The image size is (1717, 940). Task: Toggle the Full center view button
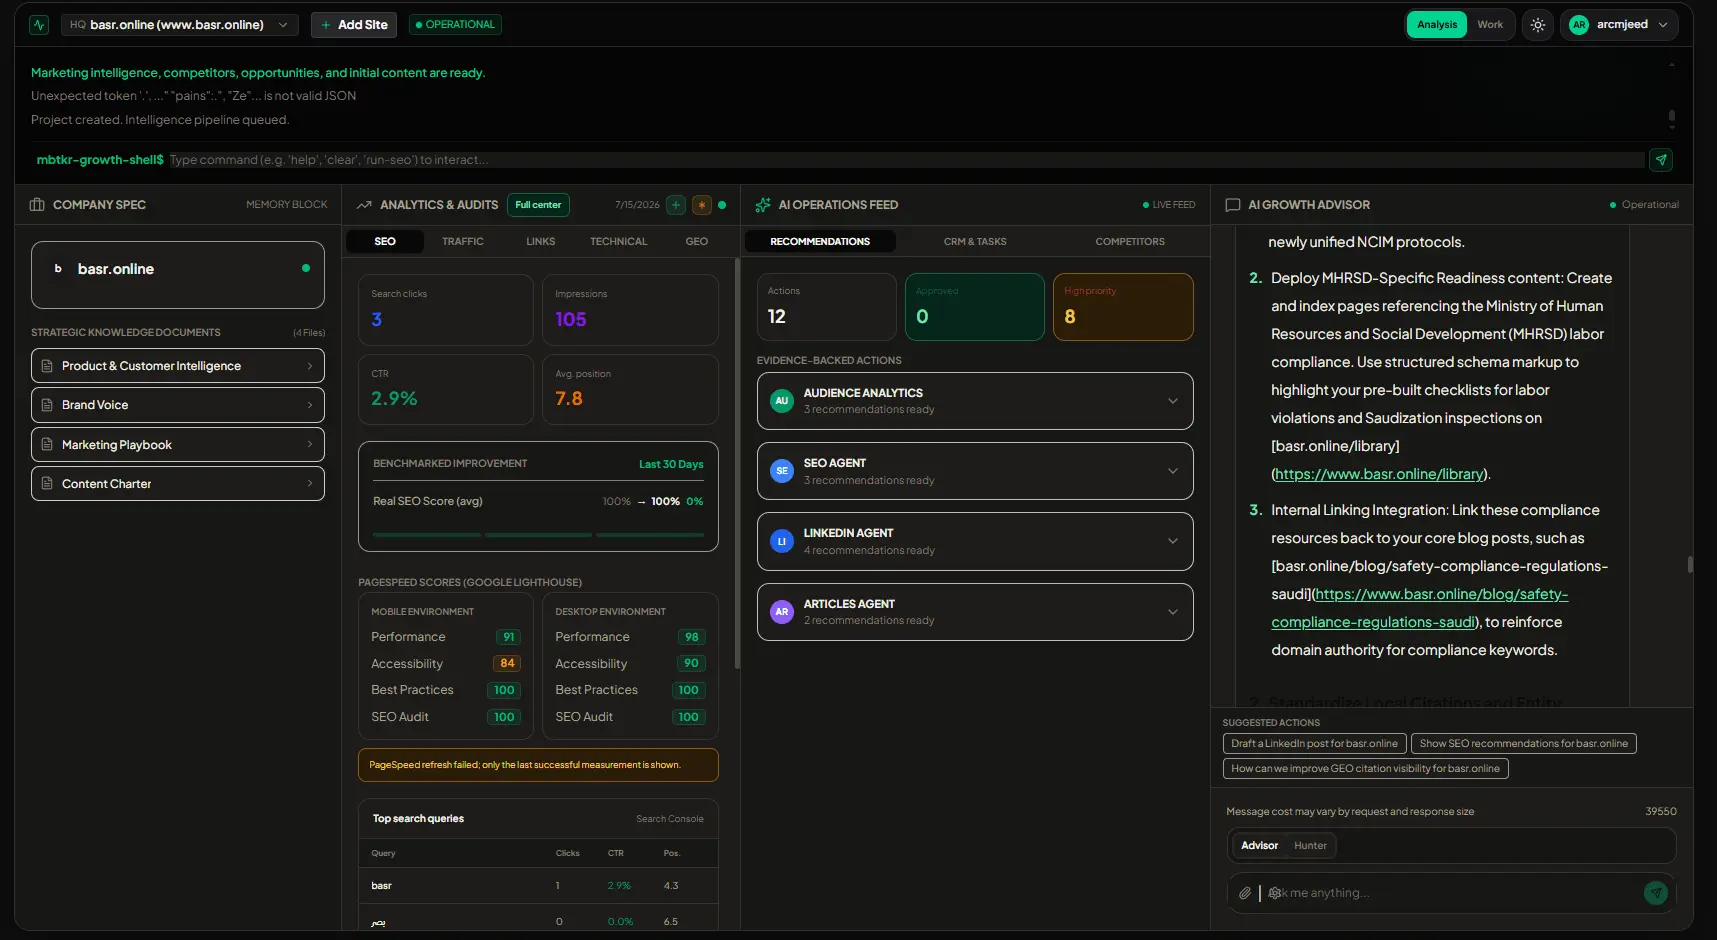[538, 205]
